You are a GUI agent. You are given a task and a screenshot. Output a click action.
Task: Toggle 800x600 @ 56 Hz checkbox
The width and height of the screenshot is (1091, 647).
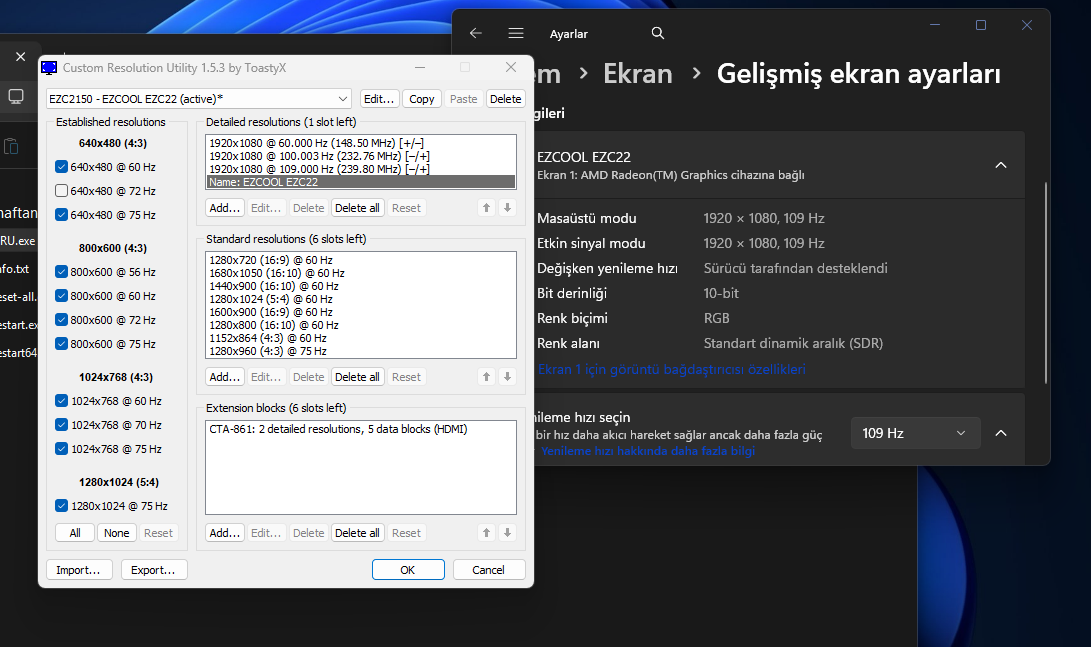[61, 272]
